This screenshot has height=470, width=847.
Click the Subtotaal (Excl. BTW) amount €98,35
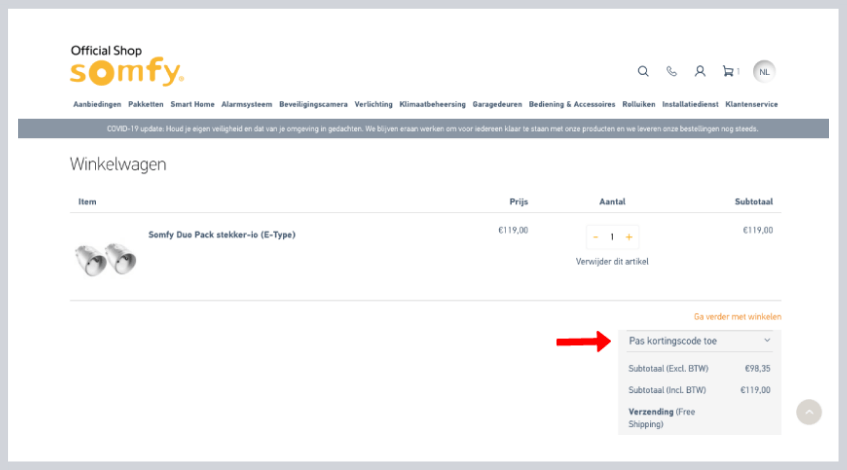[757, 368]
